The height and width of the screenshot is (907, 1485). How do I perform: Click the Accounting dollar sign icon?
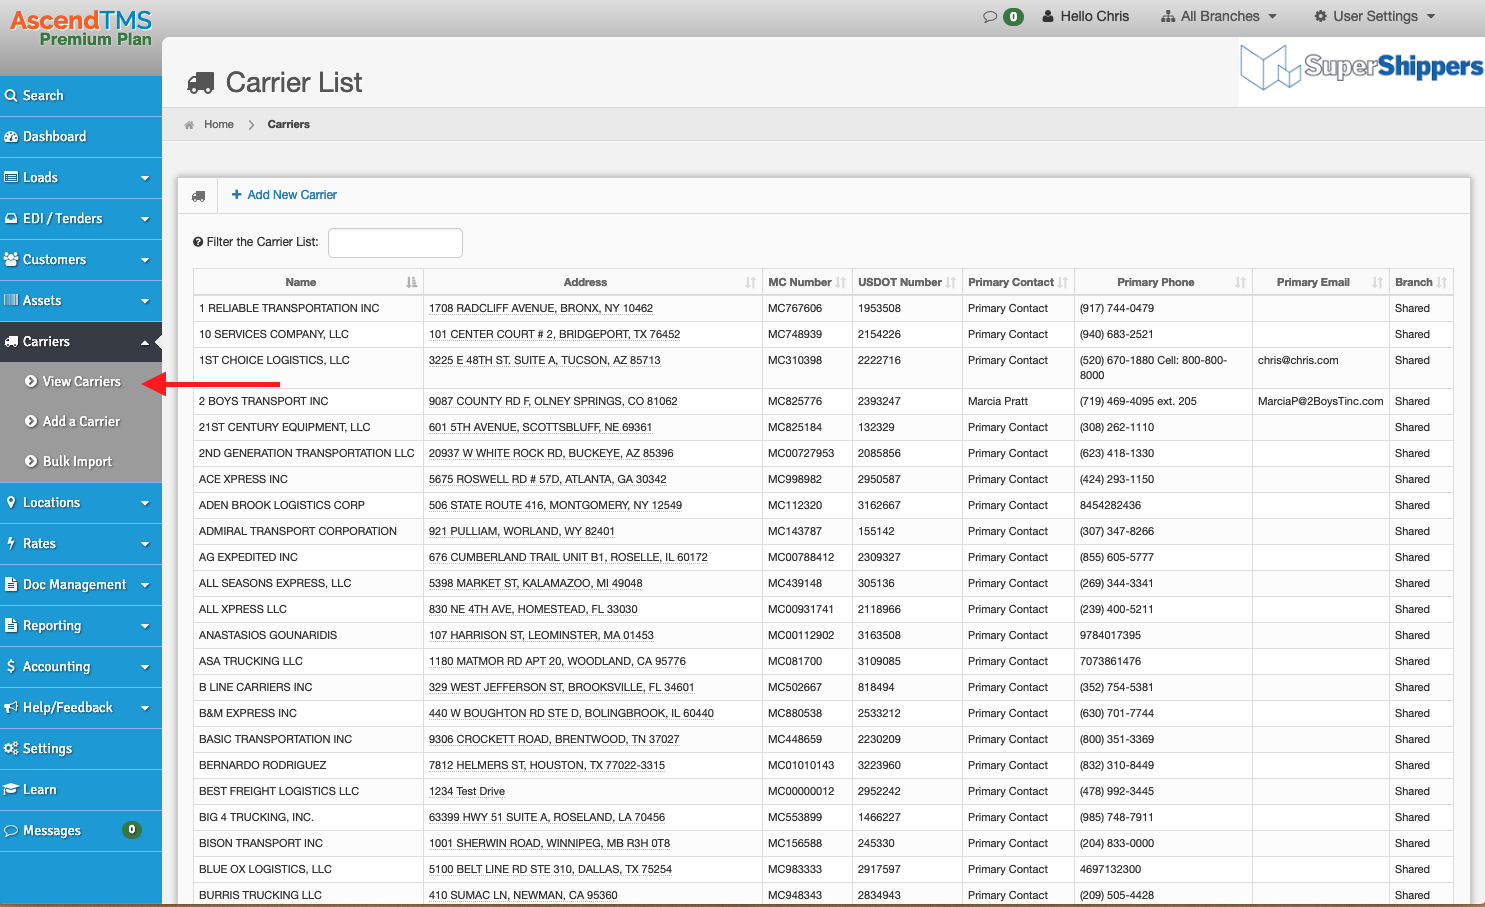pos(10,666)
